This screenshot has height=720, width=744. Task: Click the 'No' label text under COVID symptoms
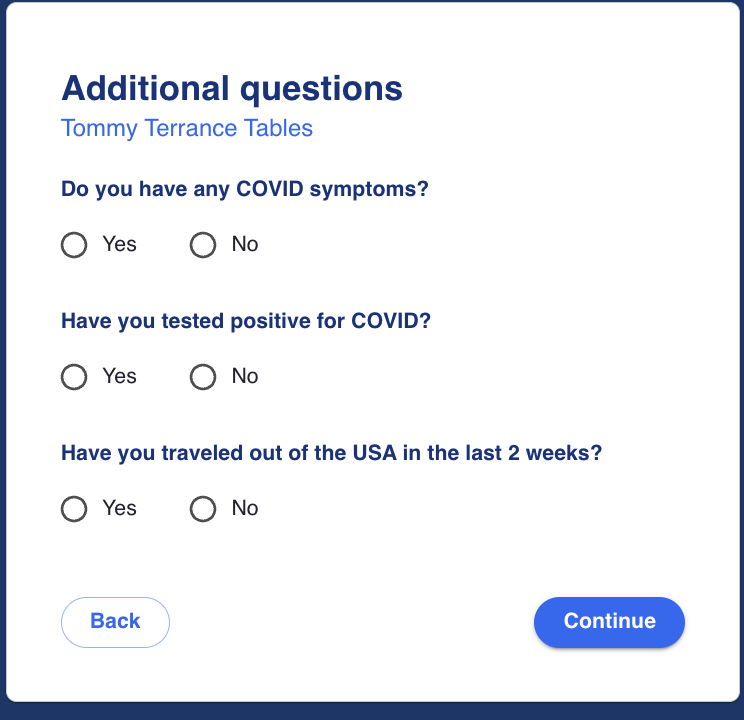pos(245,245)
